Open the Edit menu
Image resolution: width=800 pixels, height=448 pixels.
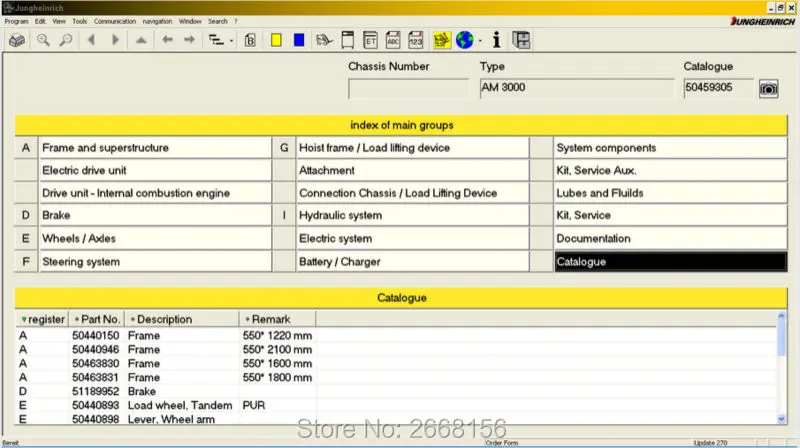point(40,21)
